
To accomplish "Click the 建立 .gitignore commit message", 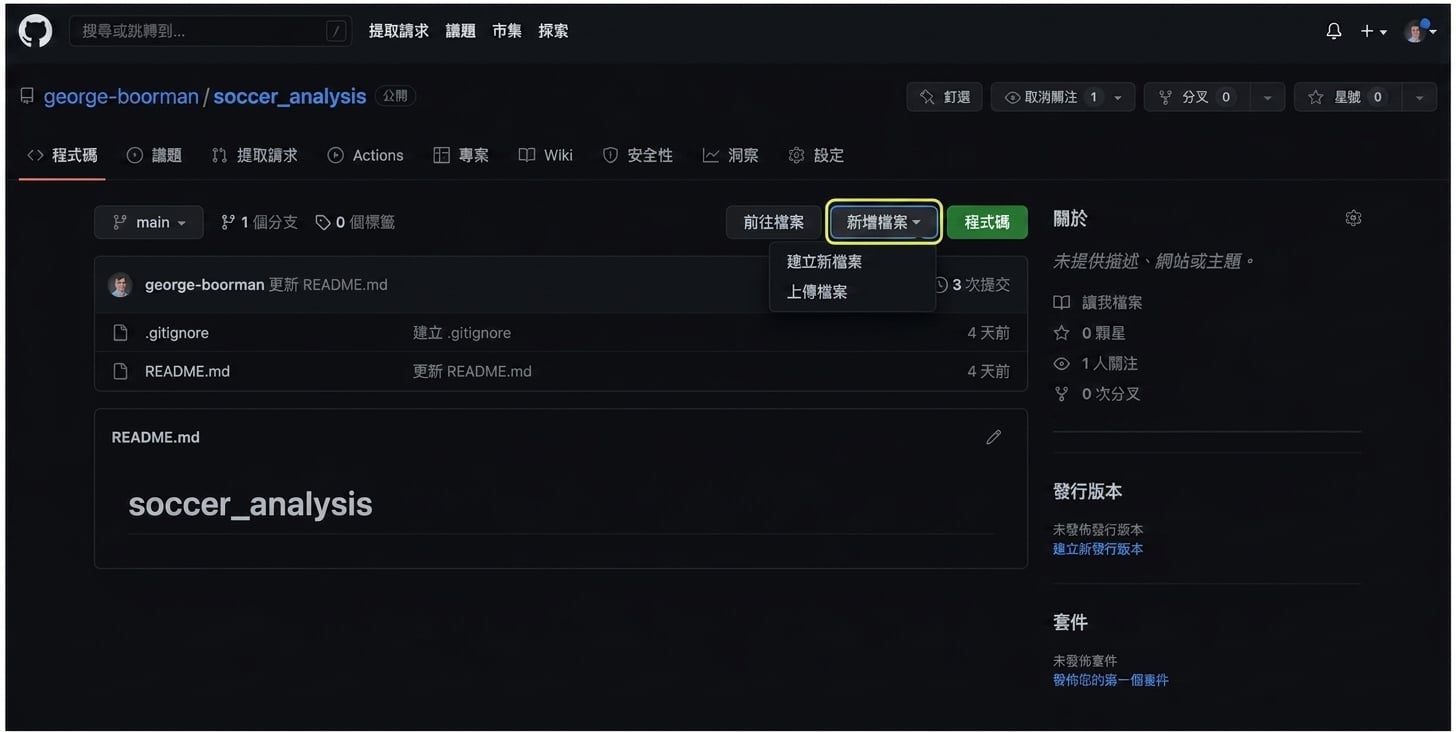I will tap(462, 333).
